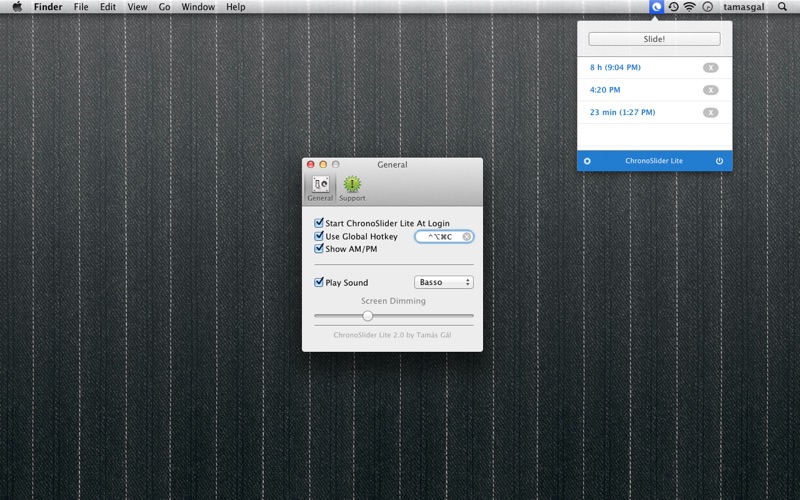Disable Start ChronoSlider Lite At Login

click(319, 223)
